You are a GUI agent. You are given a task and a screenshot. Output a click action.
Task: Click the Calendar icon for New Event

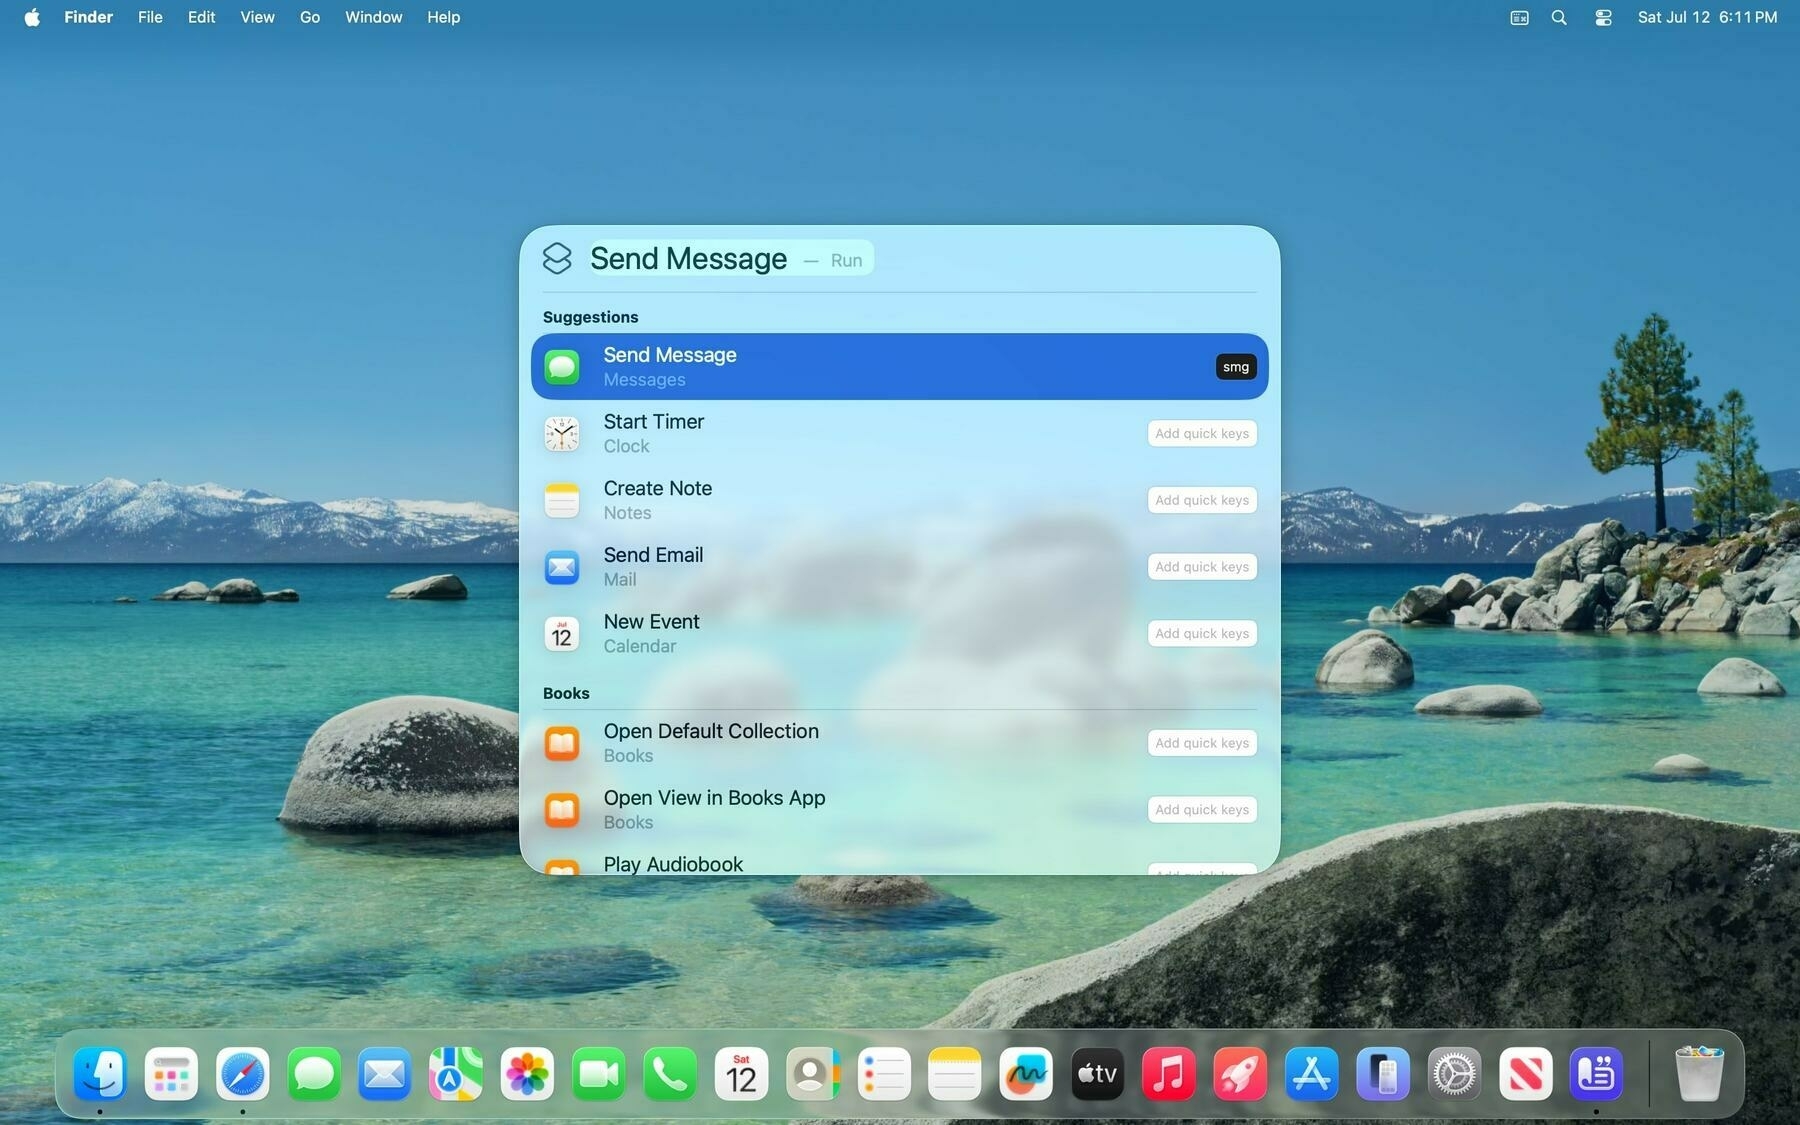pos(562,633)
